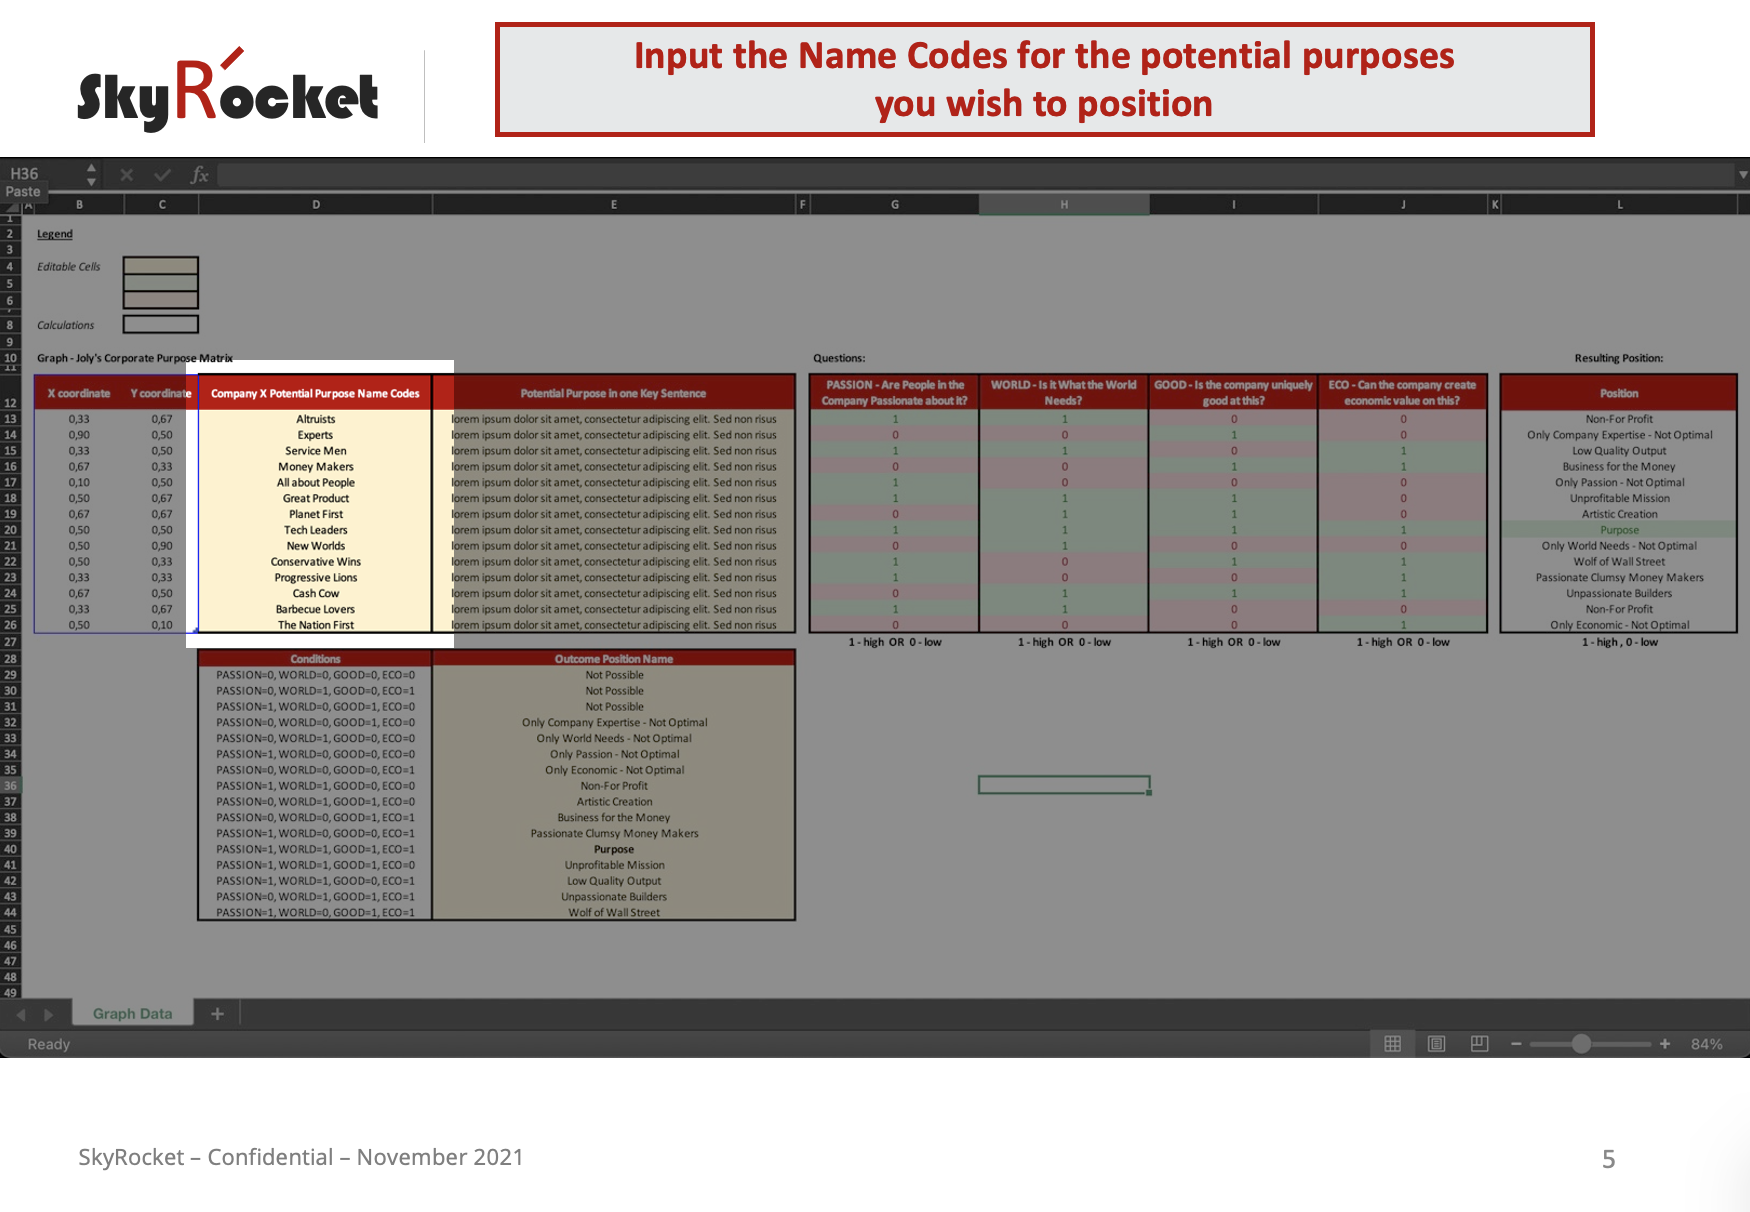Switch to Normal view icon

(x=1392, y=1044)
